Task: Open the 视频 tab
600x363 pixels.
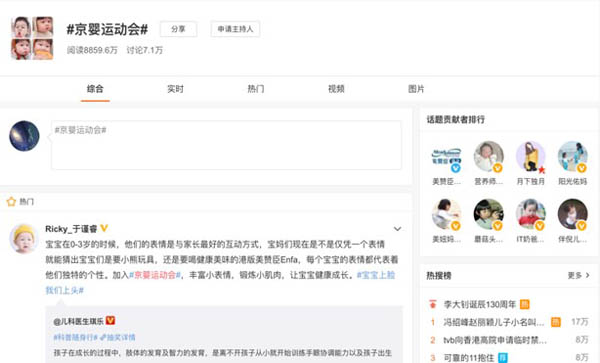Action: click(x=336, y=89)
